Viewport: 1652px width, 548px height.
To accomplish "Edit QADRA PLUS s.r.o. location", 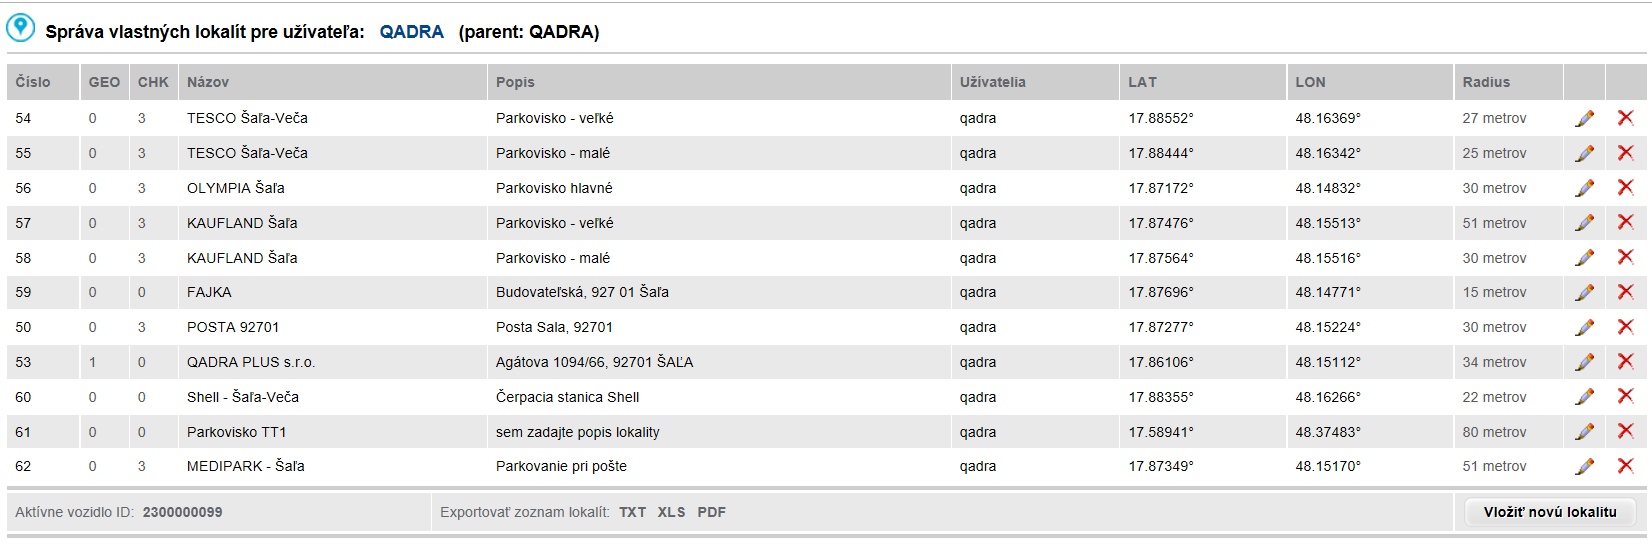I will pyautogui.click(x=1584, y=362).
